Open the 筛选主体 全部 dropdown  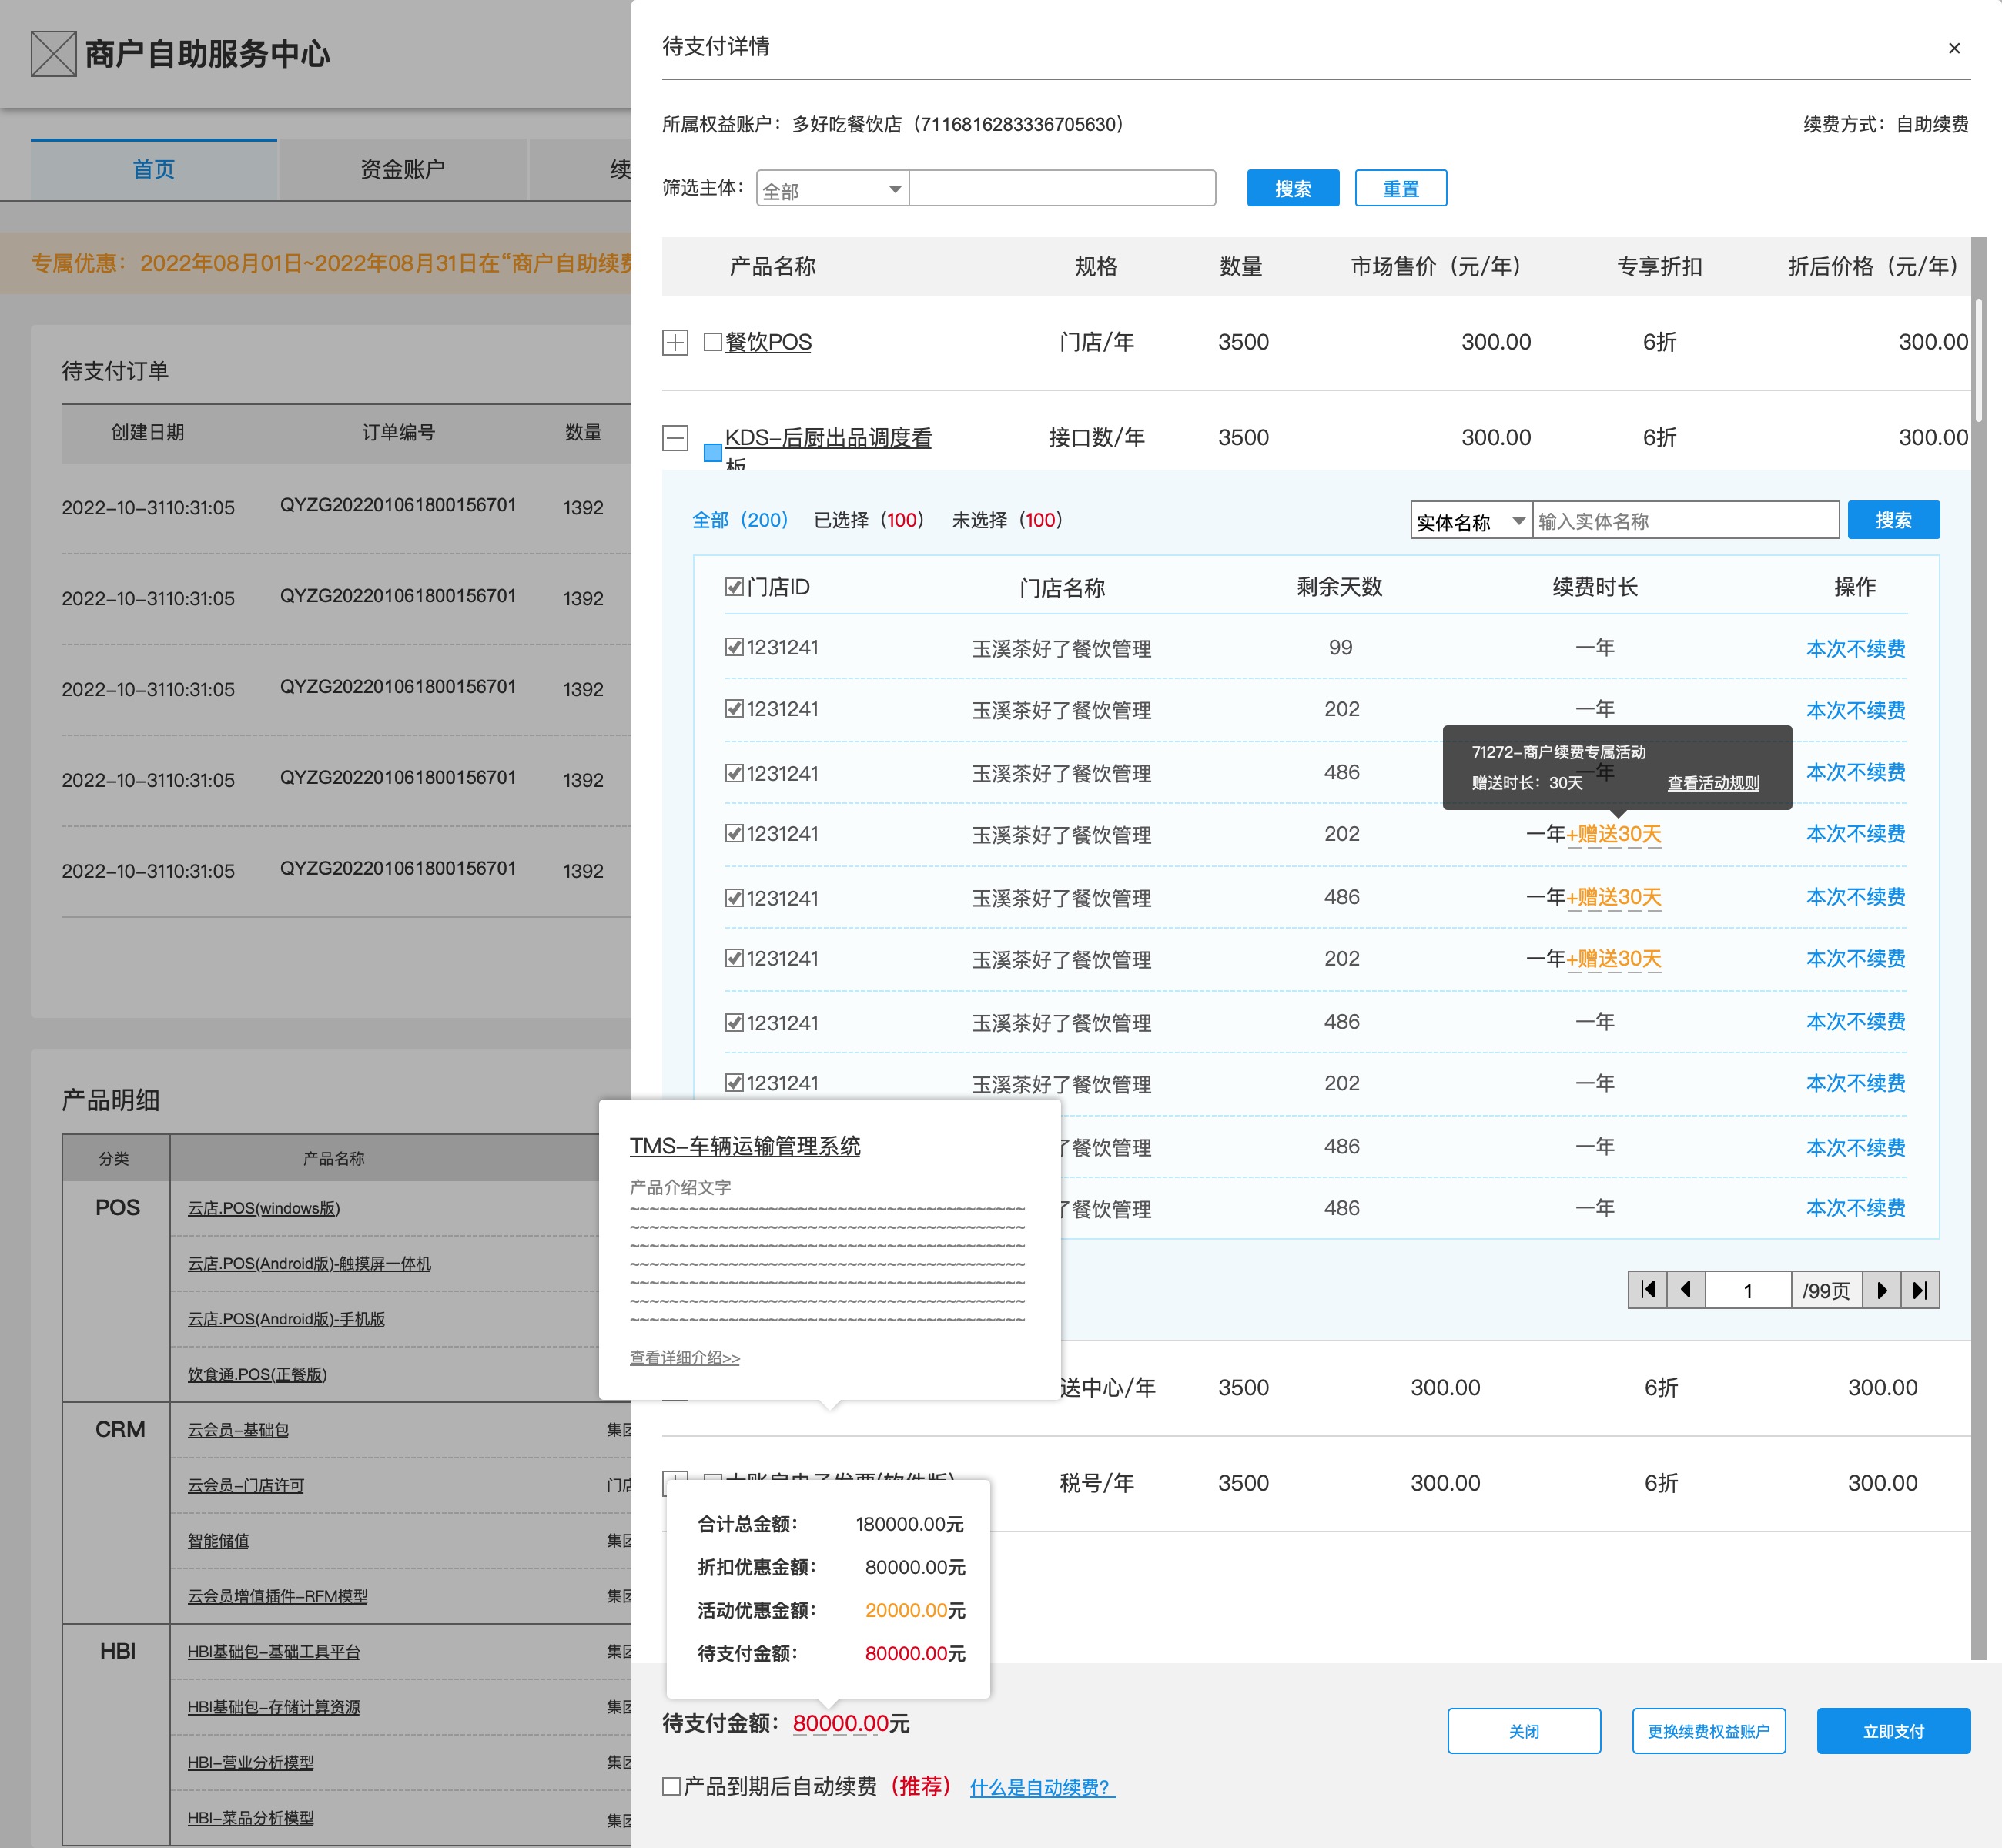(x=832, y=189)
